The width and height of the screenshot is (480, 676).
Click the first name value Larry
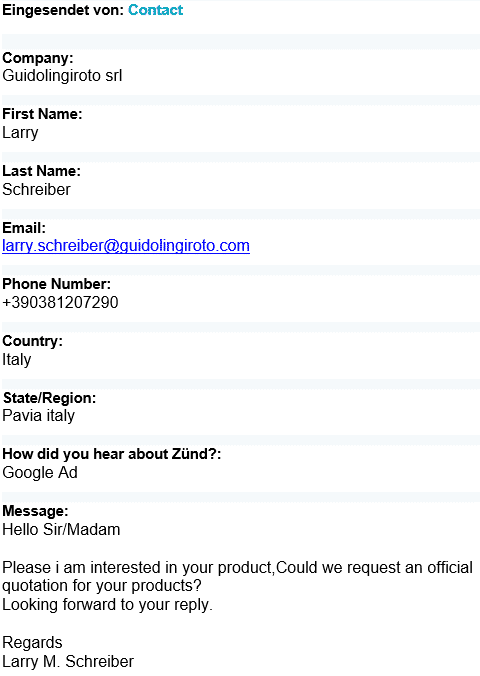[x=20, y=133]
